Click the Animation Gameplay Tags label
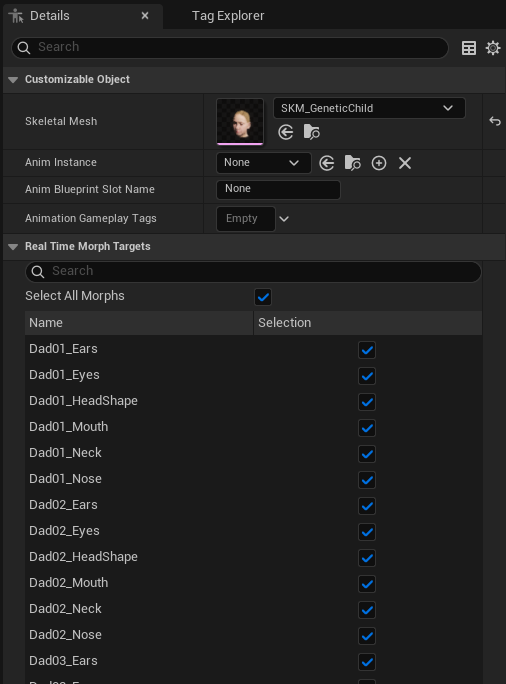 click(91, 218)
